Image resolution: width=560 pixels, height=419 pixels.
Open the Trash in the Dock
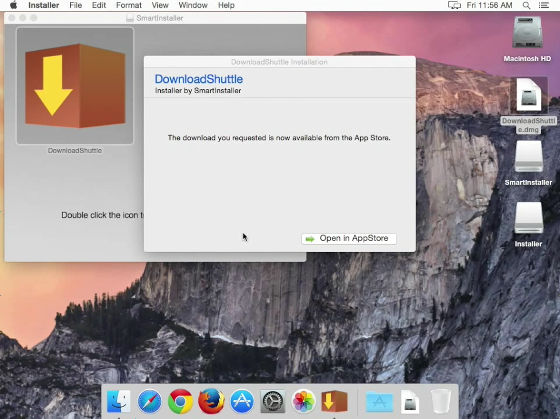441,401
